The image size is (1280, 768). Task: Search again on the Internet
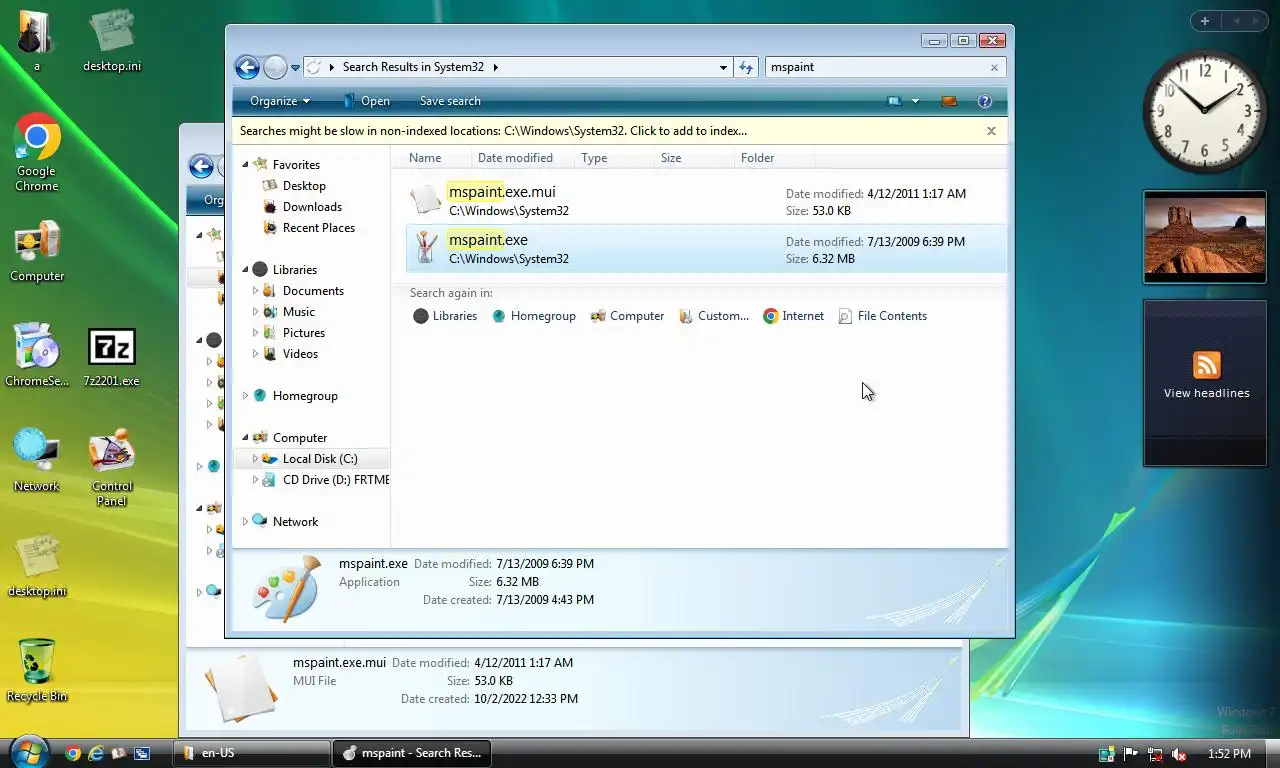pos(793,316)
